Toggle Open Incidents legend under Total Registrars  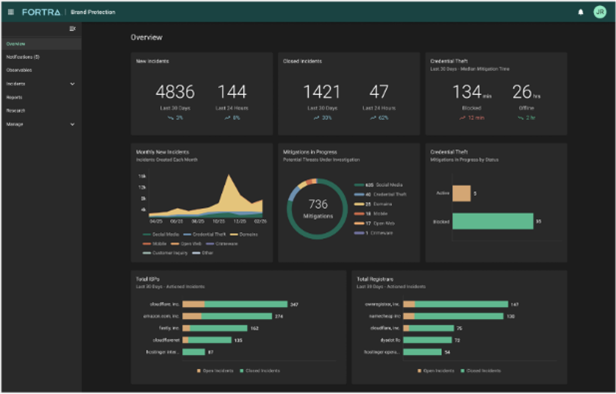tap(436, 371)
